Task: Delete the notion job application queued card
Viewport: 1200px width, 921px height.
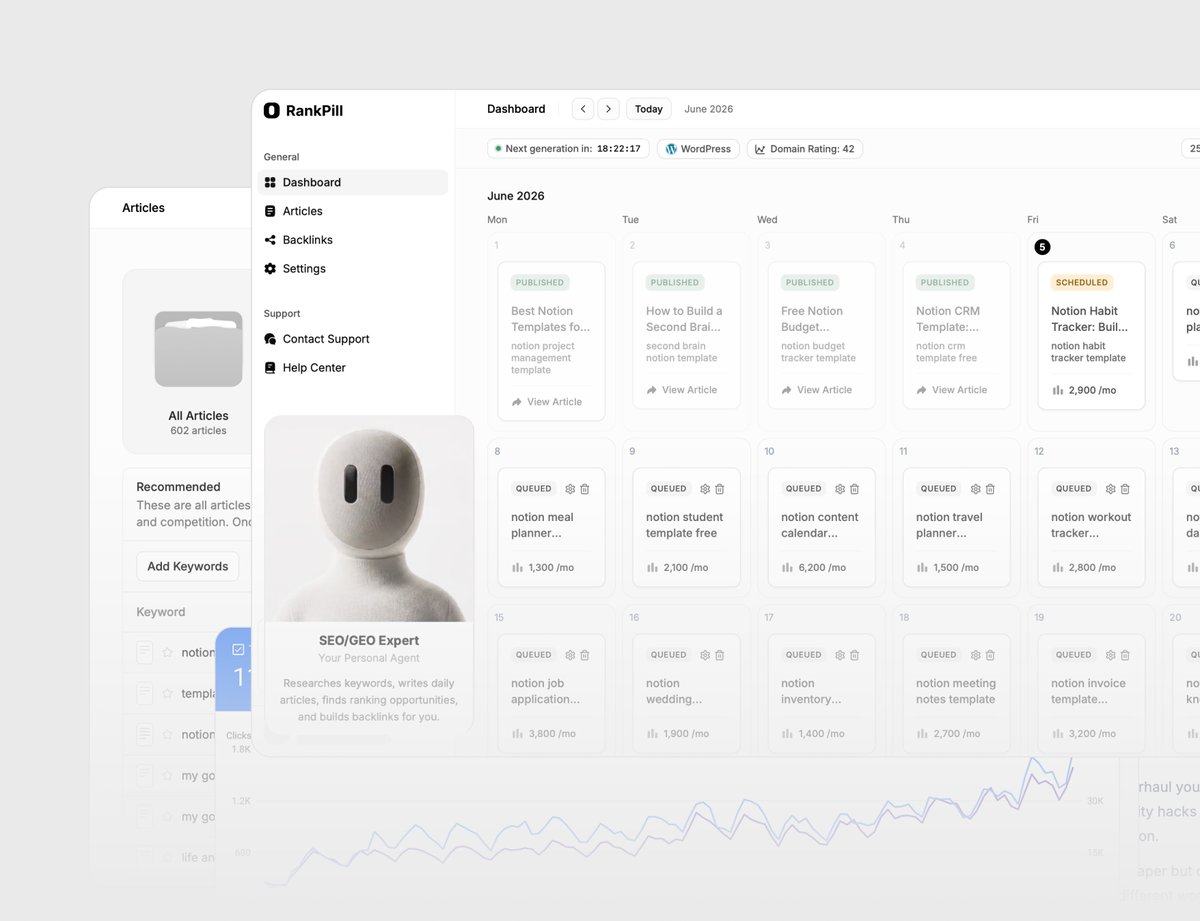Action: (x=585, y=655)
